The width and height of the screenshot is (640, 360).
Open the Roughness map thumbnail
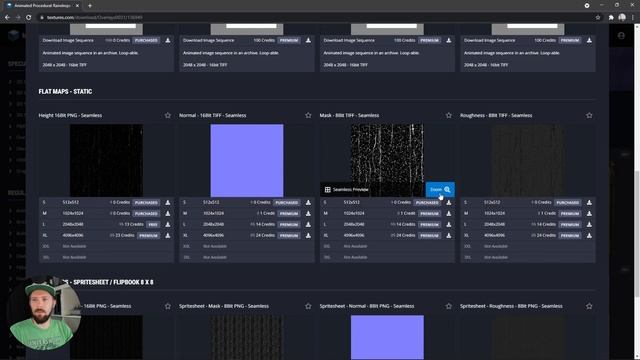(x=528, y=160)
